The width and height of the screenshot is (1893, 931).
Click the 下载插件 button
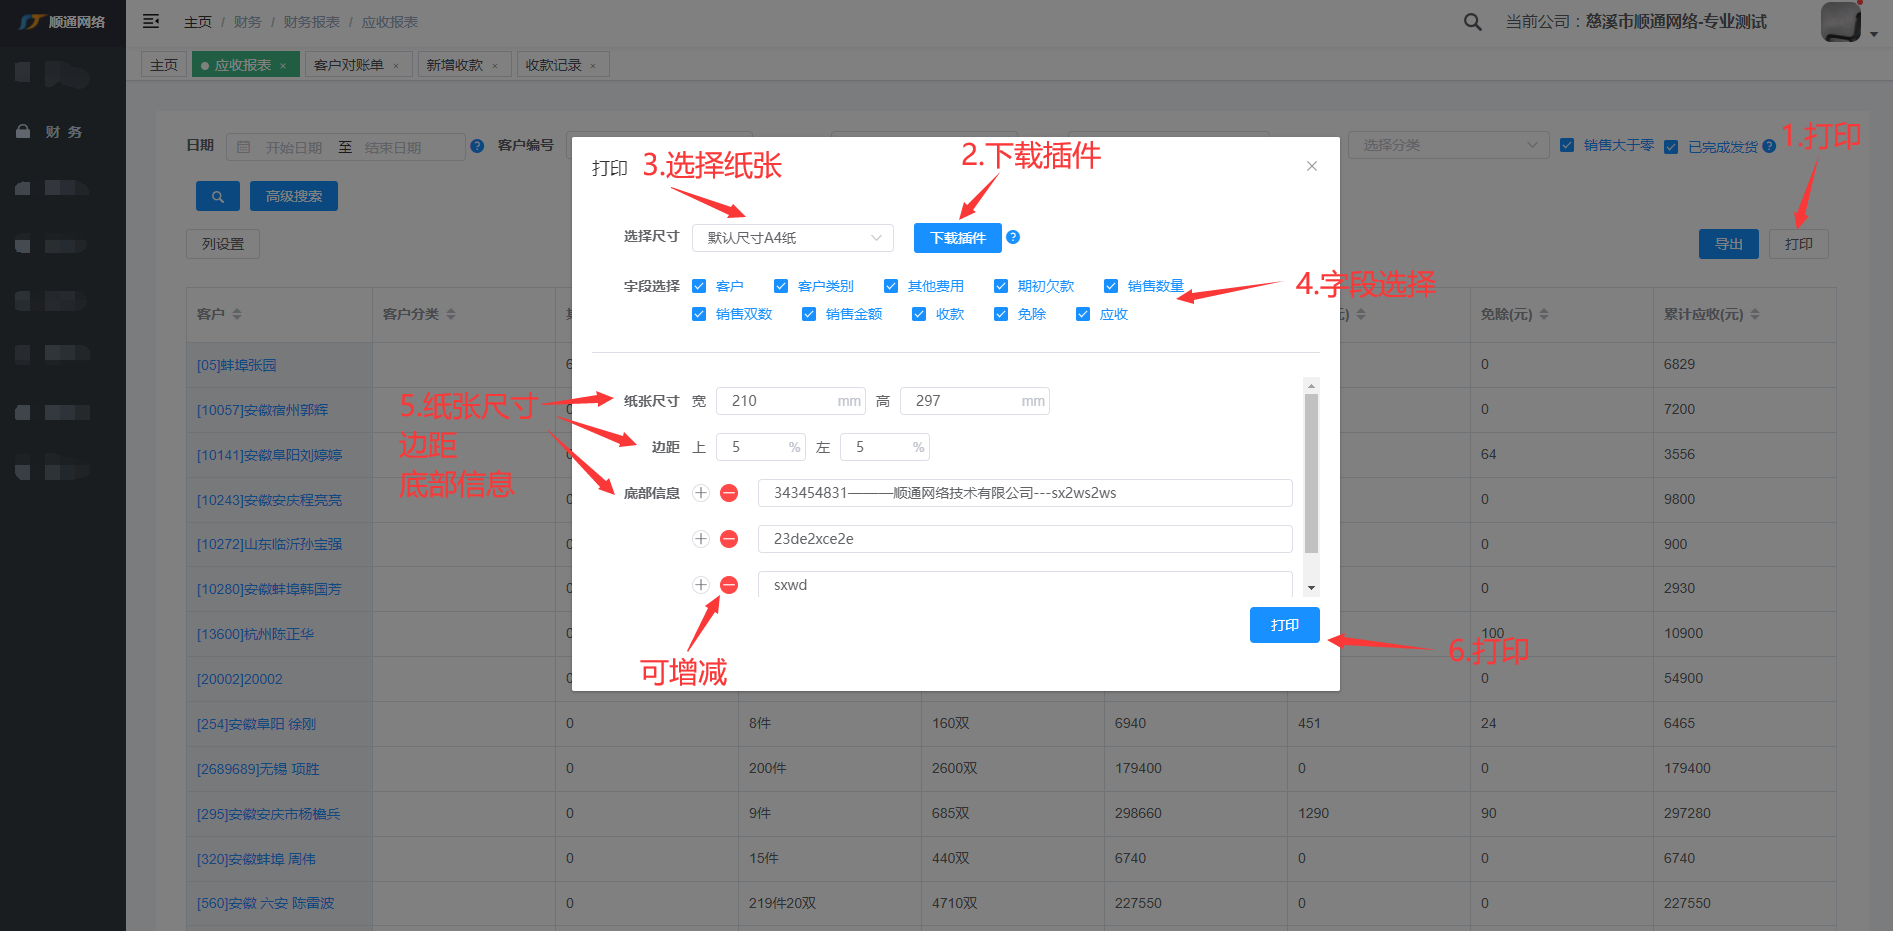(x=957, y=238)
